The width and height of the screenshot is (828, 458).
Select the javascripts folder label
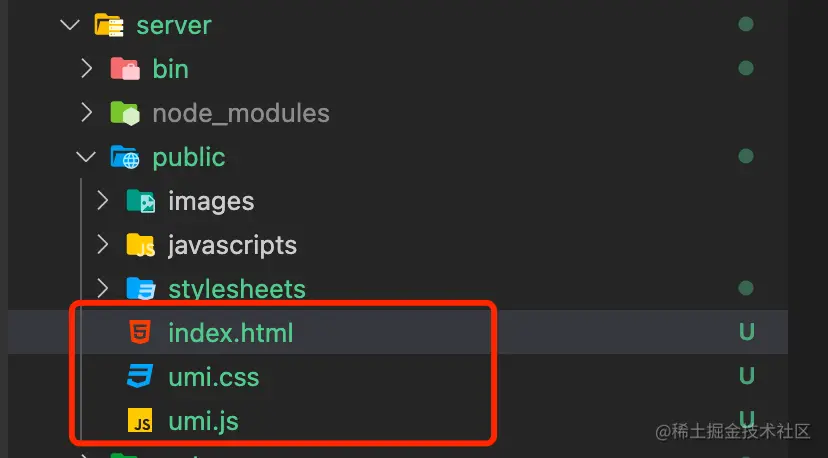click(x=232, y=245)
